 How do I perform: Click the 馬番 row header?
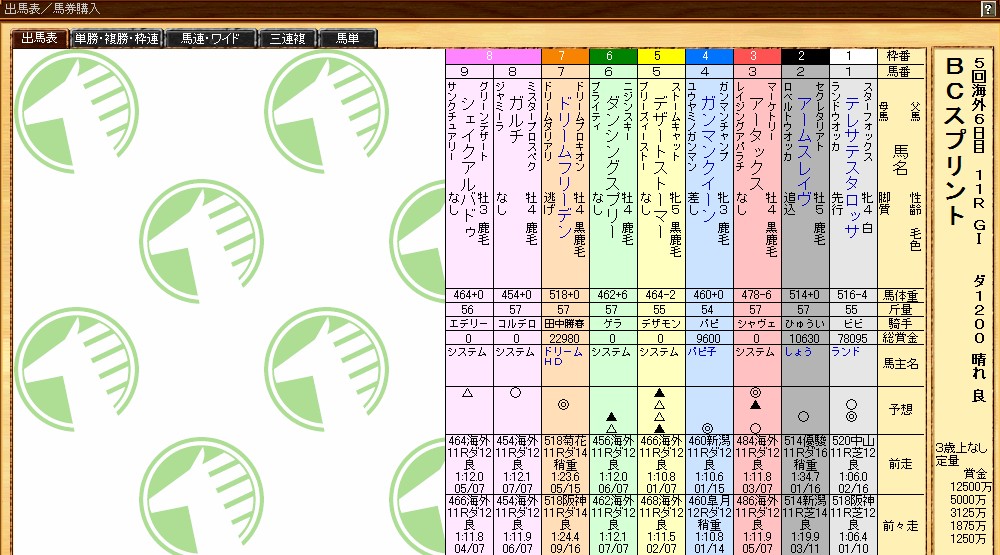point(901,71)
